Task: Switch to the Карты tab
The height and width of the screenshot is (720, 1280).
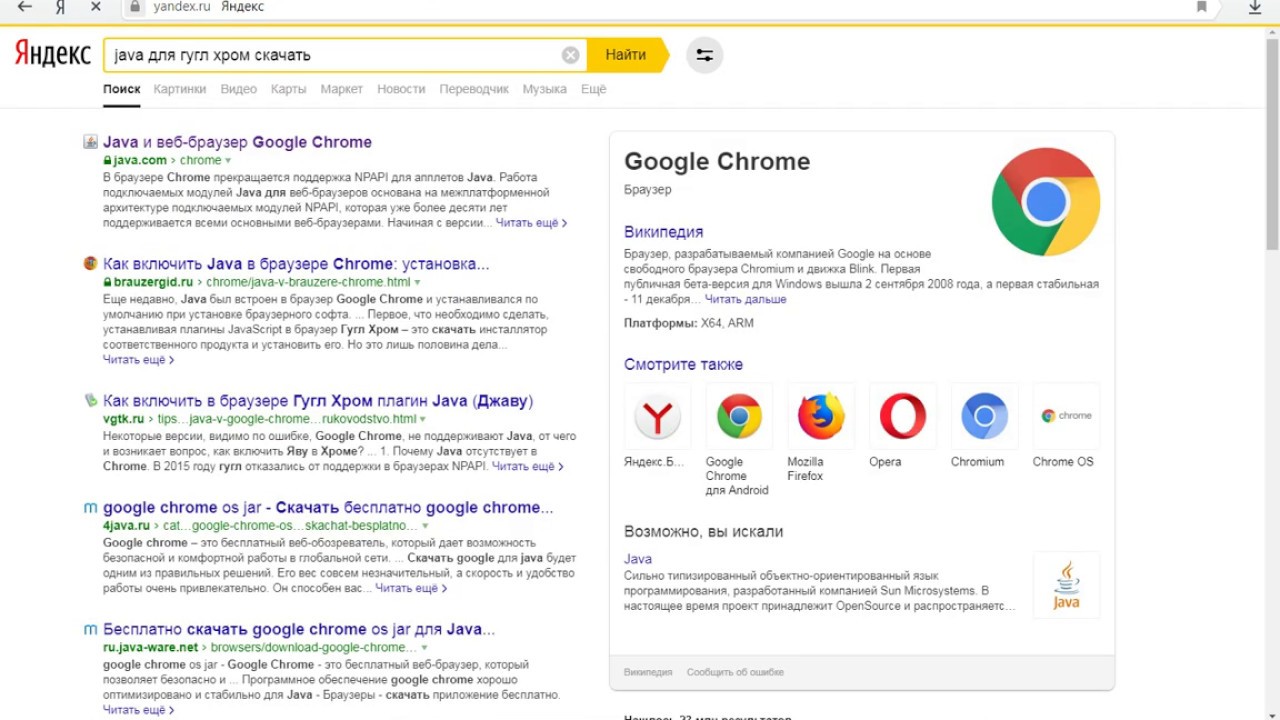Action: tap(289, 89)
